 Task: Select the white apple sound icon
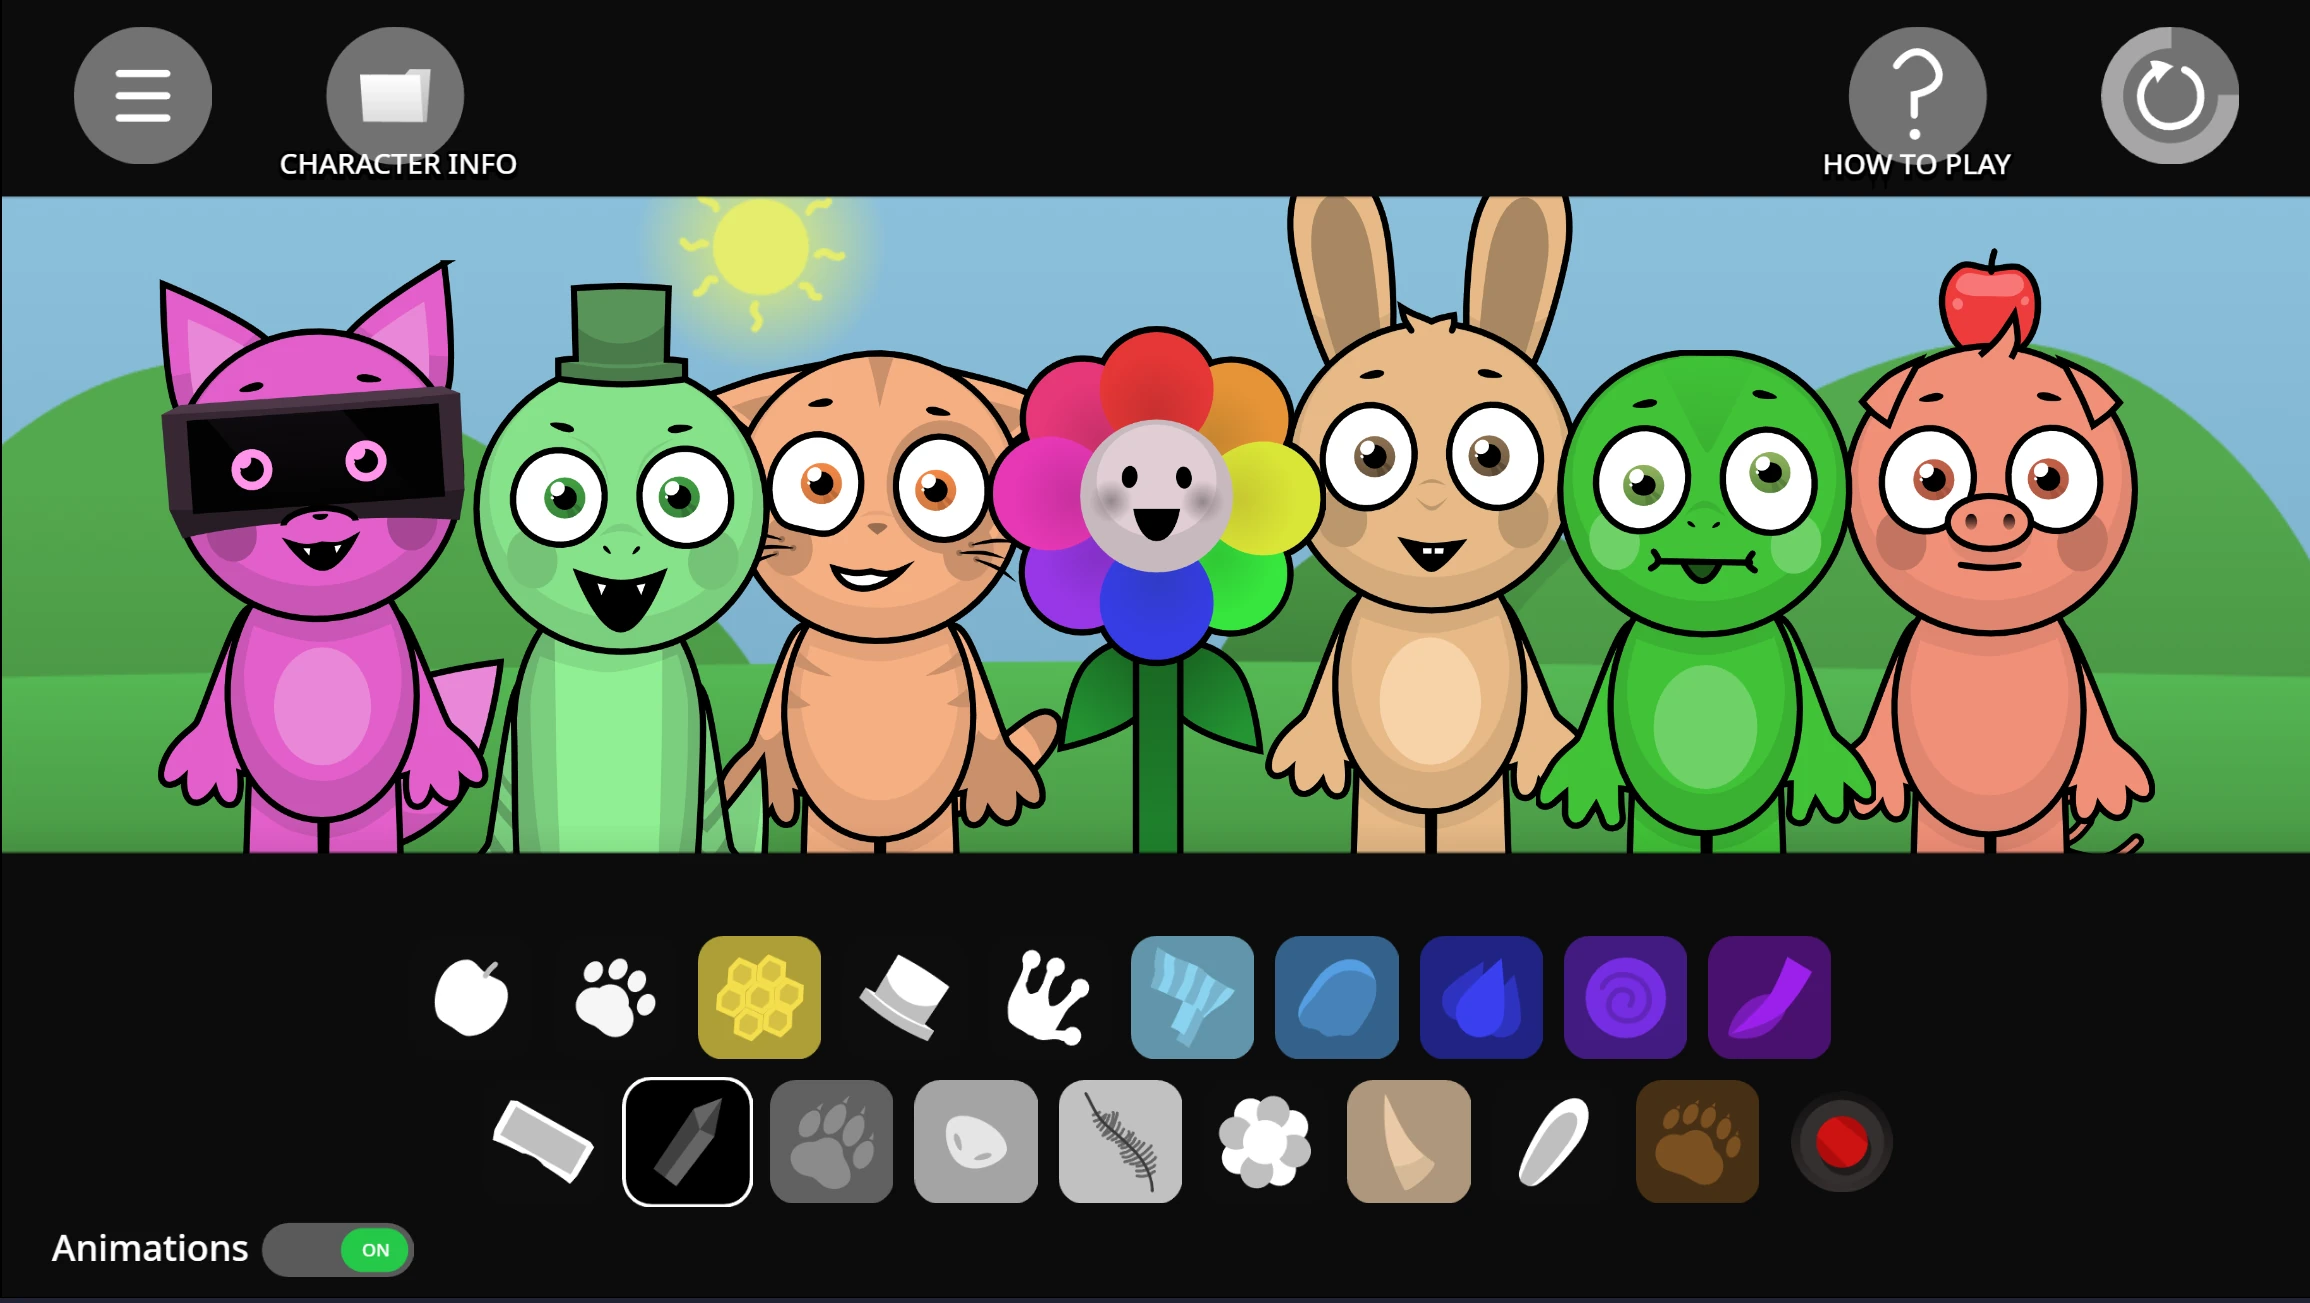pyautogui.click(x=471, y=997)
